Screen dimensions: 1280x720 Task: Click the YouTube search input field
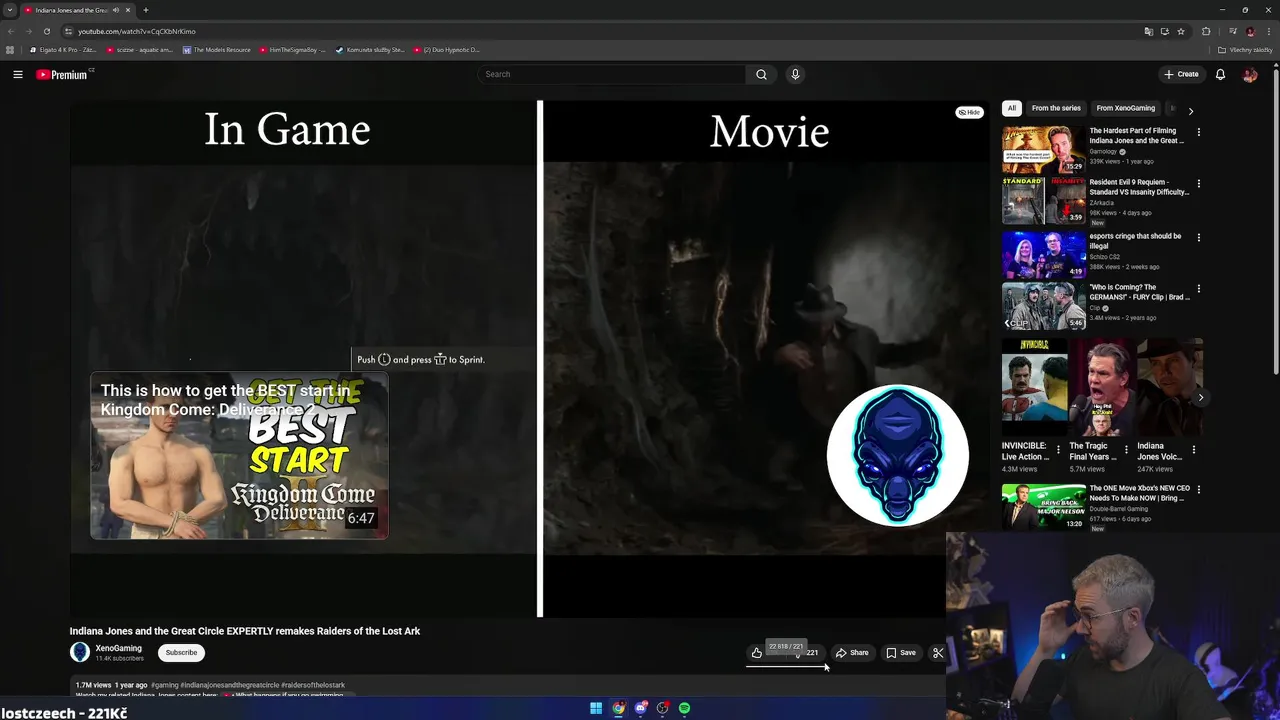pos(612,74)
